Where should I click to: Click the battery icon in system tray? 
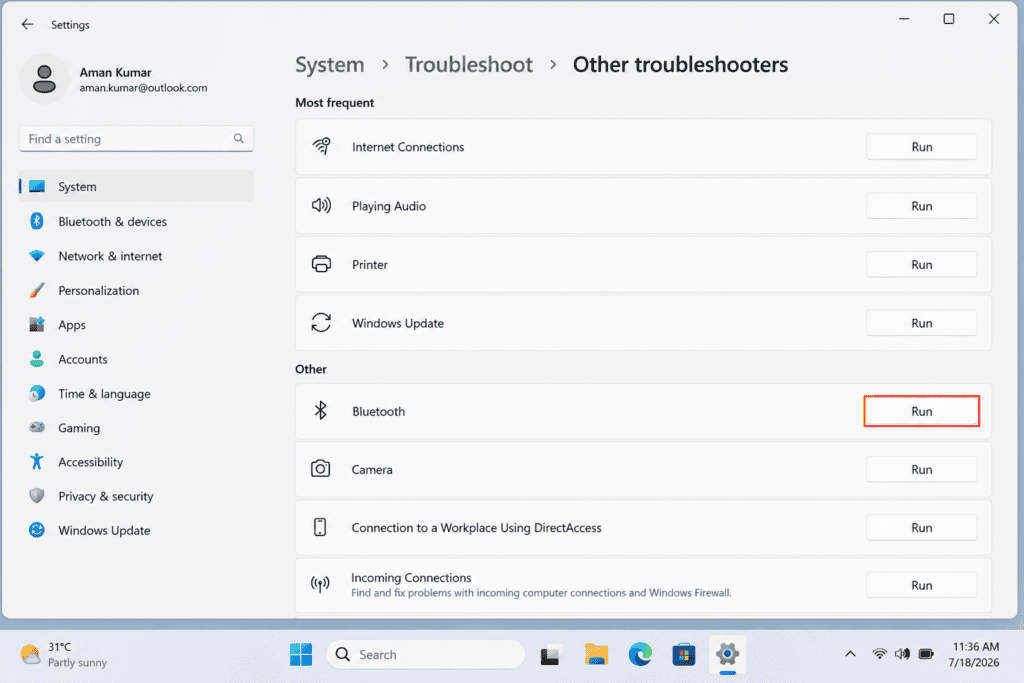926,654
